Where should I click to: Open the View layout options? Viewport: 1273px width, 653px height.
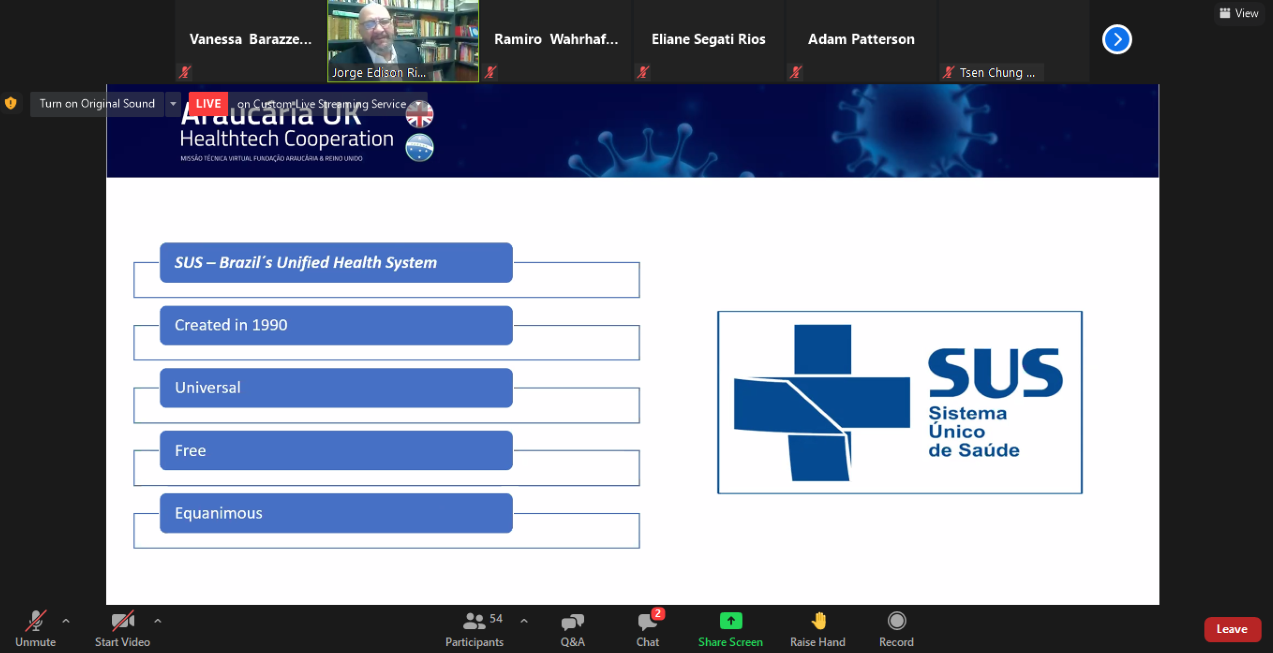click(1239, 13)
